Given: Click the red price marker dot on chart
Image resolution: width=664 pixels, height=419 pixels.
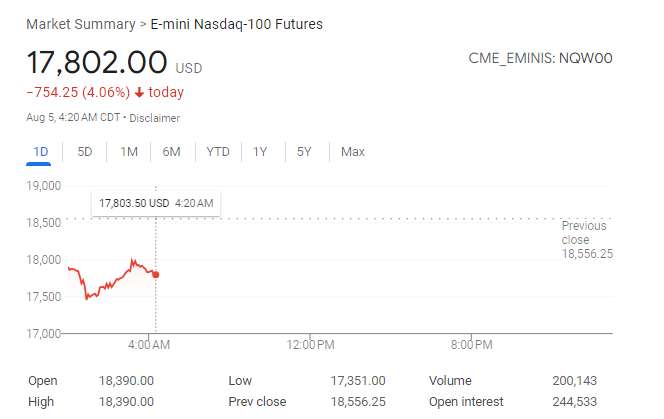Looking at the screenshot, I should tap(155, 274).
